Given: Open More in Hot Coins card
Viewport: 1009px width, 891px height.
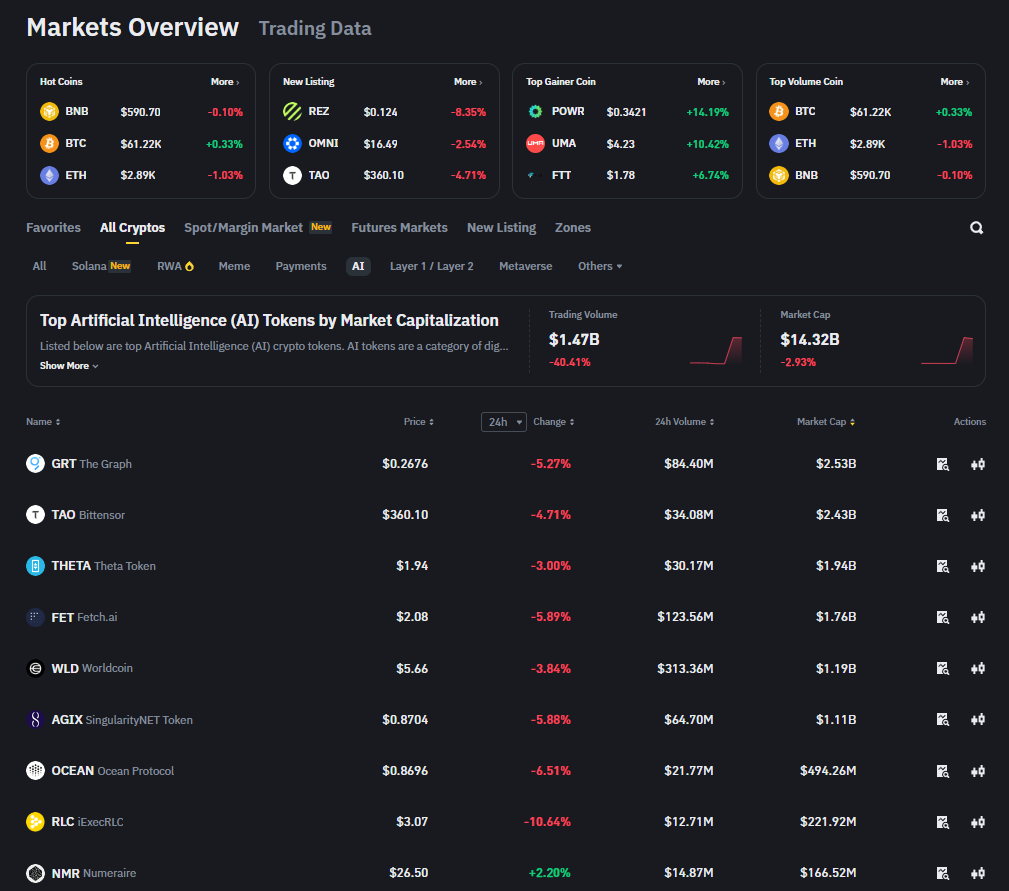Looking at the screenshot, I should pos(225,82).
